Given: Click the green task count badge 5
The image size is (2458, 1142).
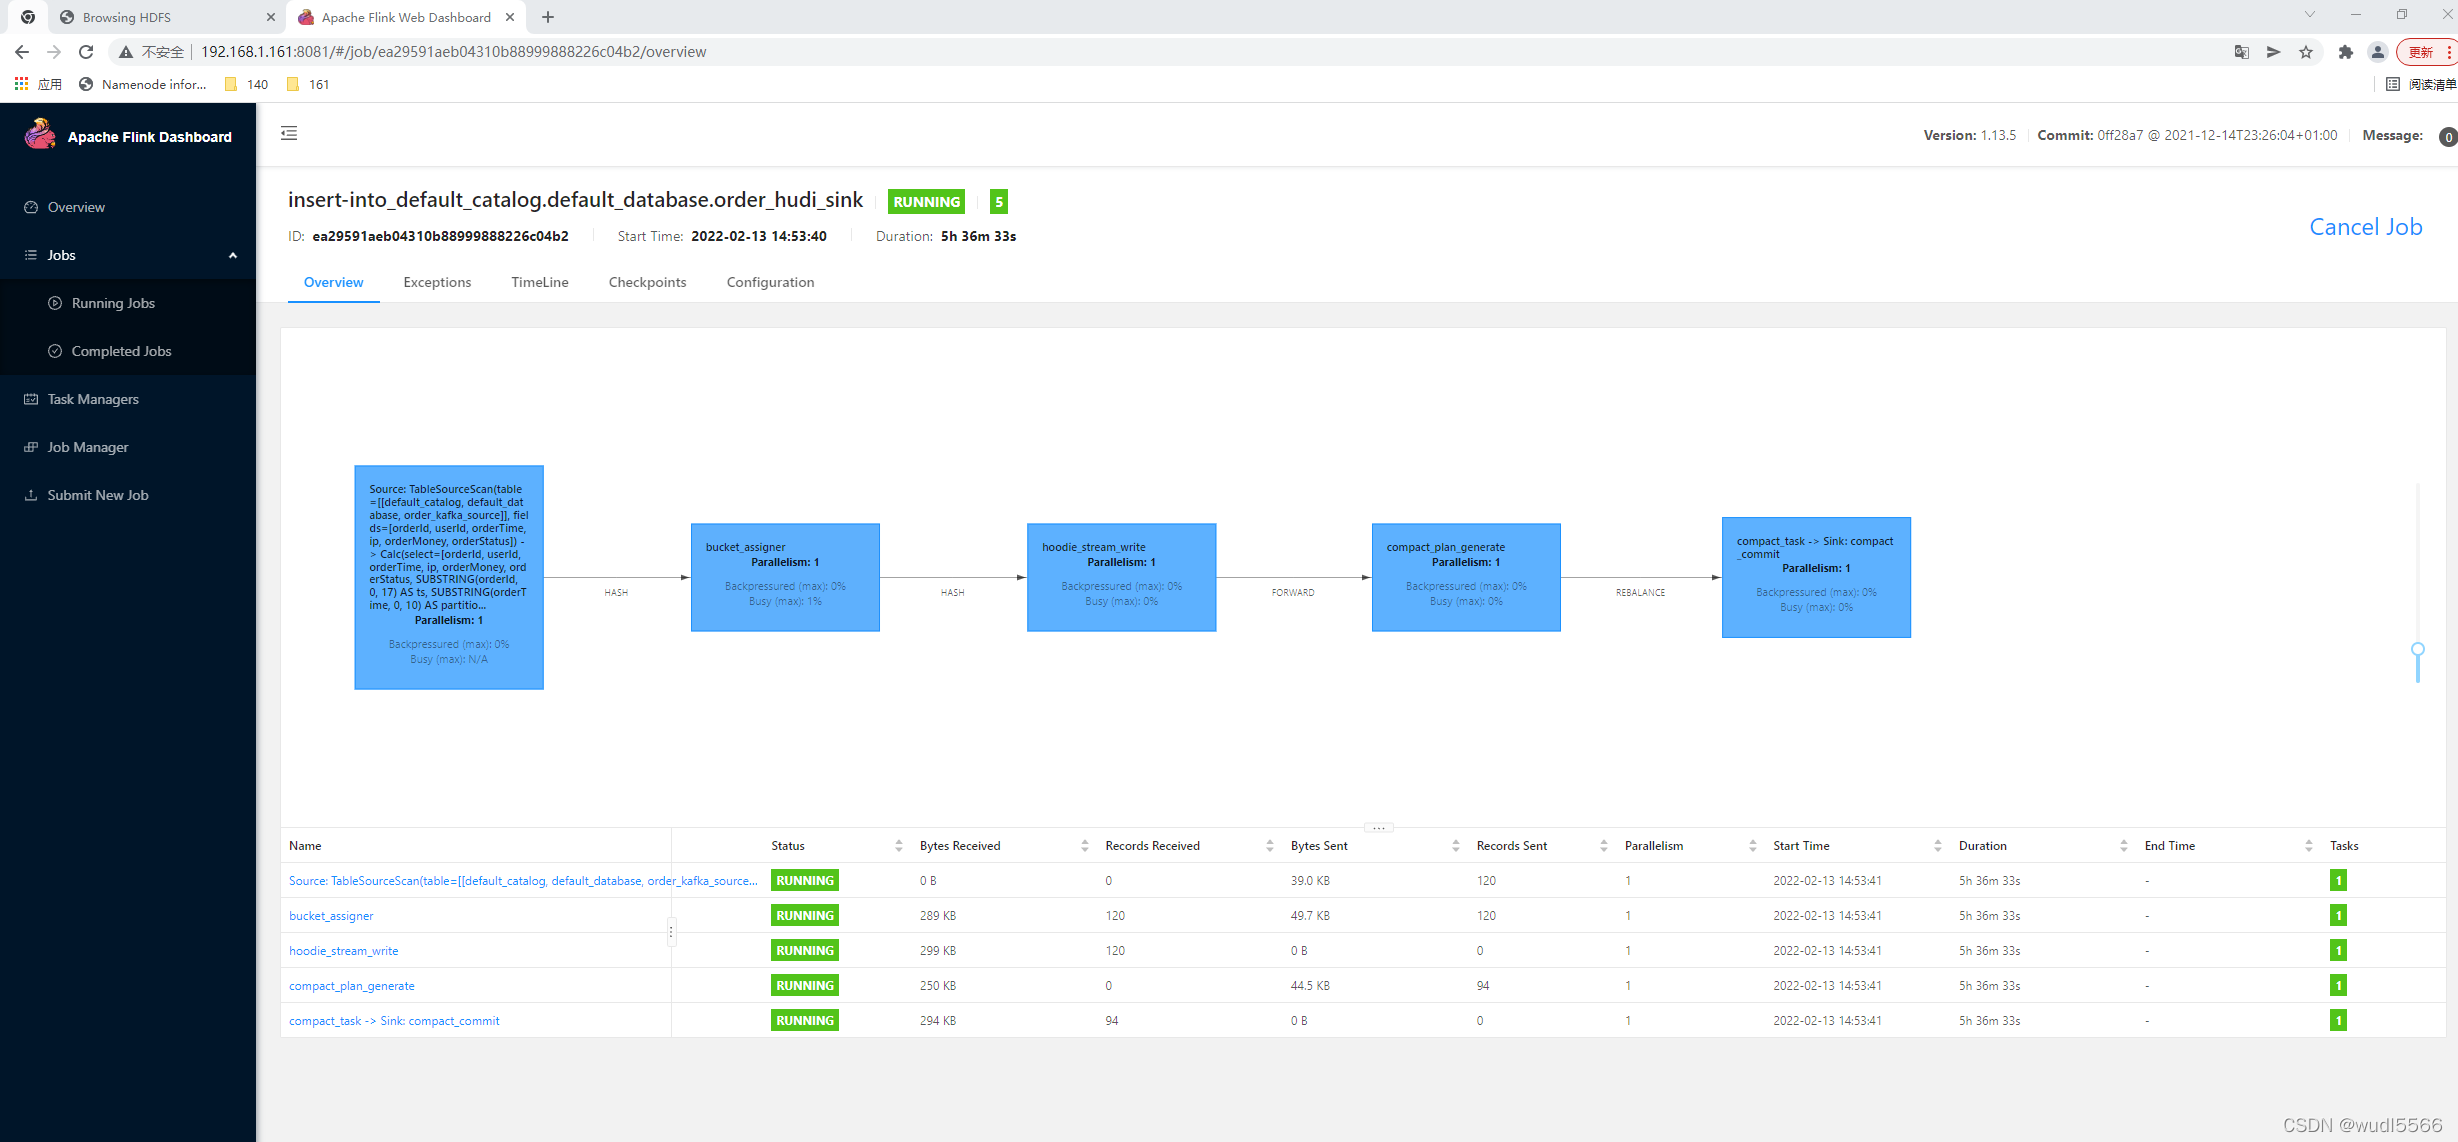Looking at the screenshot, I should pyautogui.click(x=998, y=201).
